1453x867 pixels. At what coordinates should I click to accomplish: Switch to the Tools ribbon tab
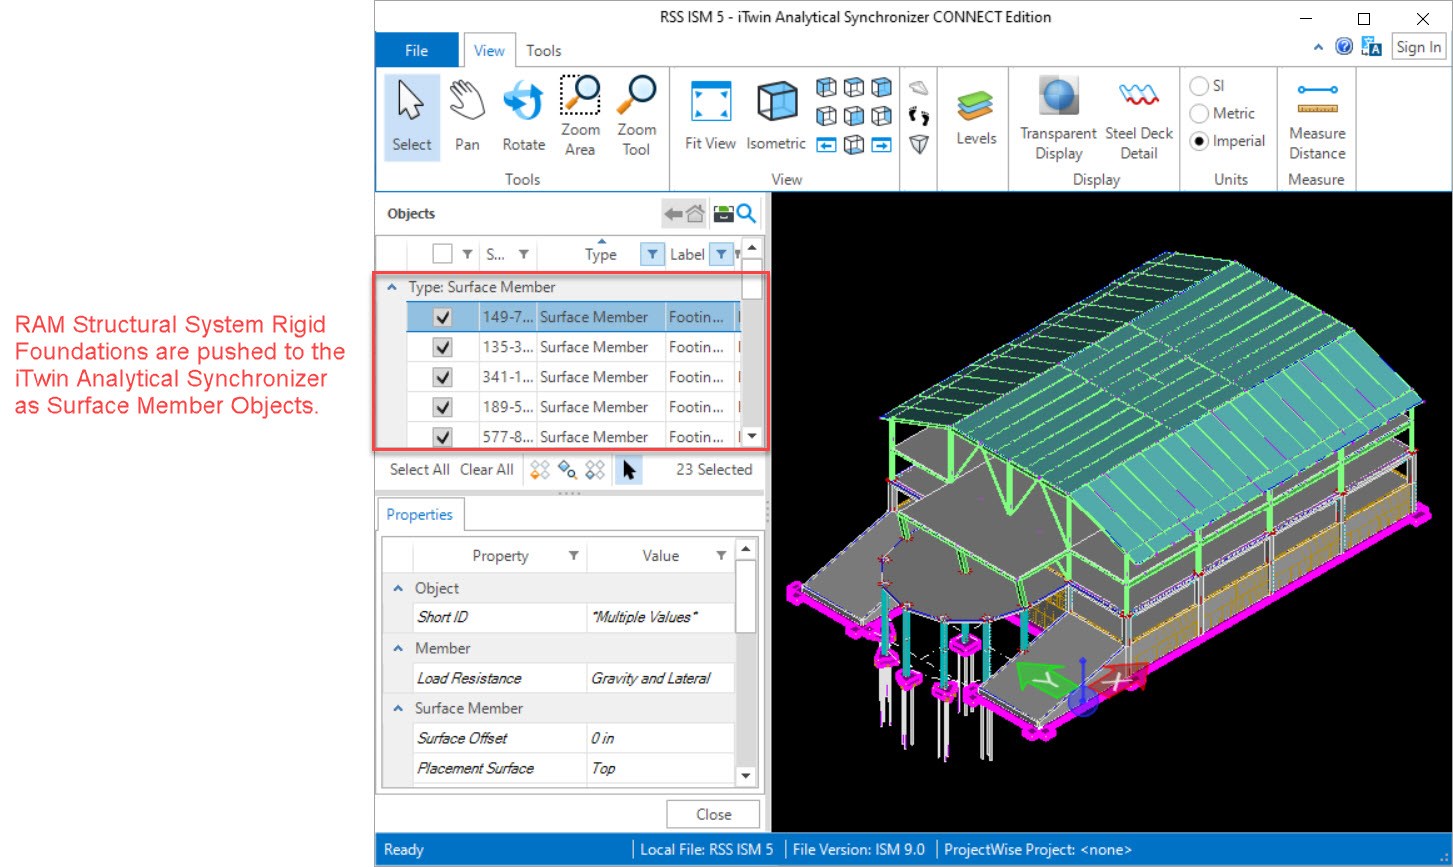pyautogui.click(x=544, y=50)
